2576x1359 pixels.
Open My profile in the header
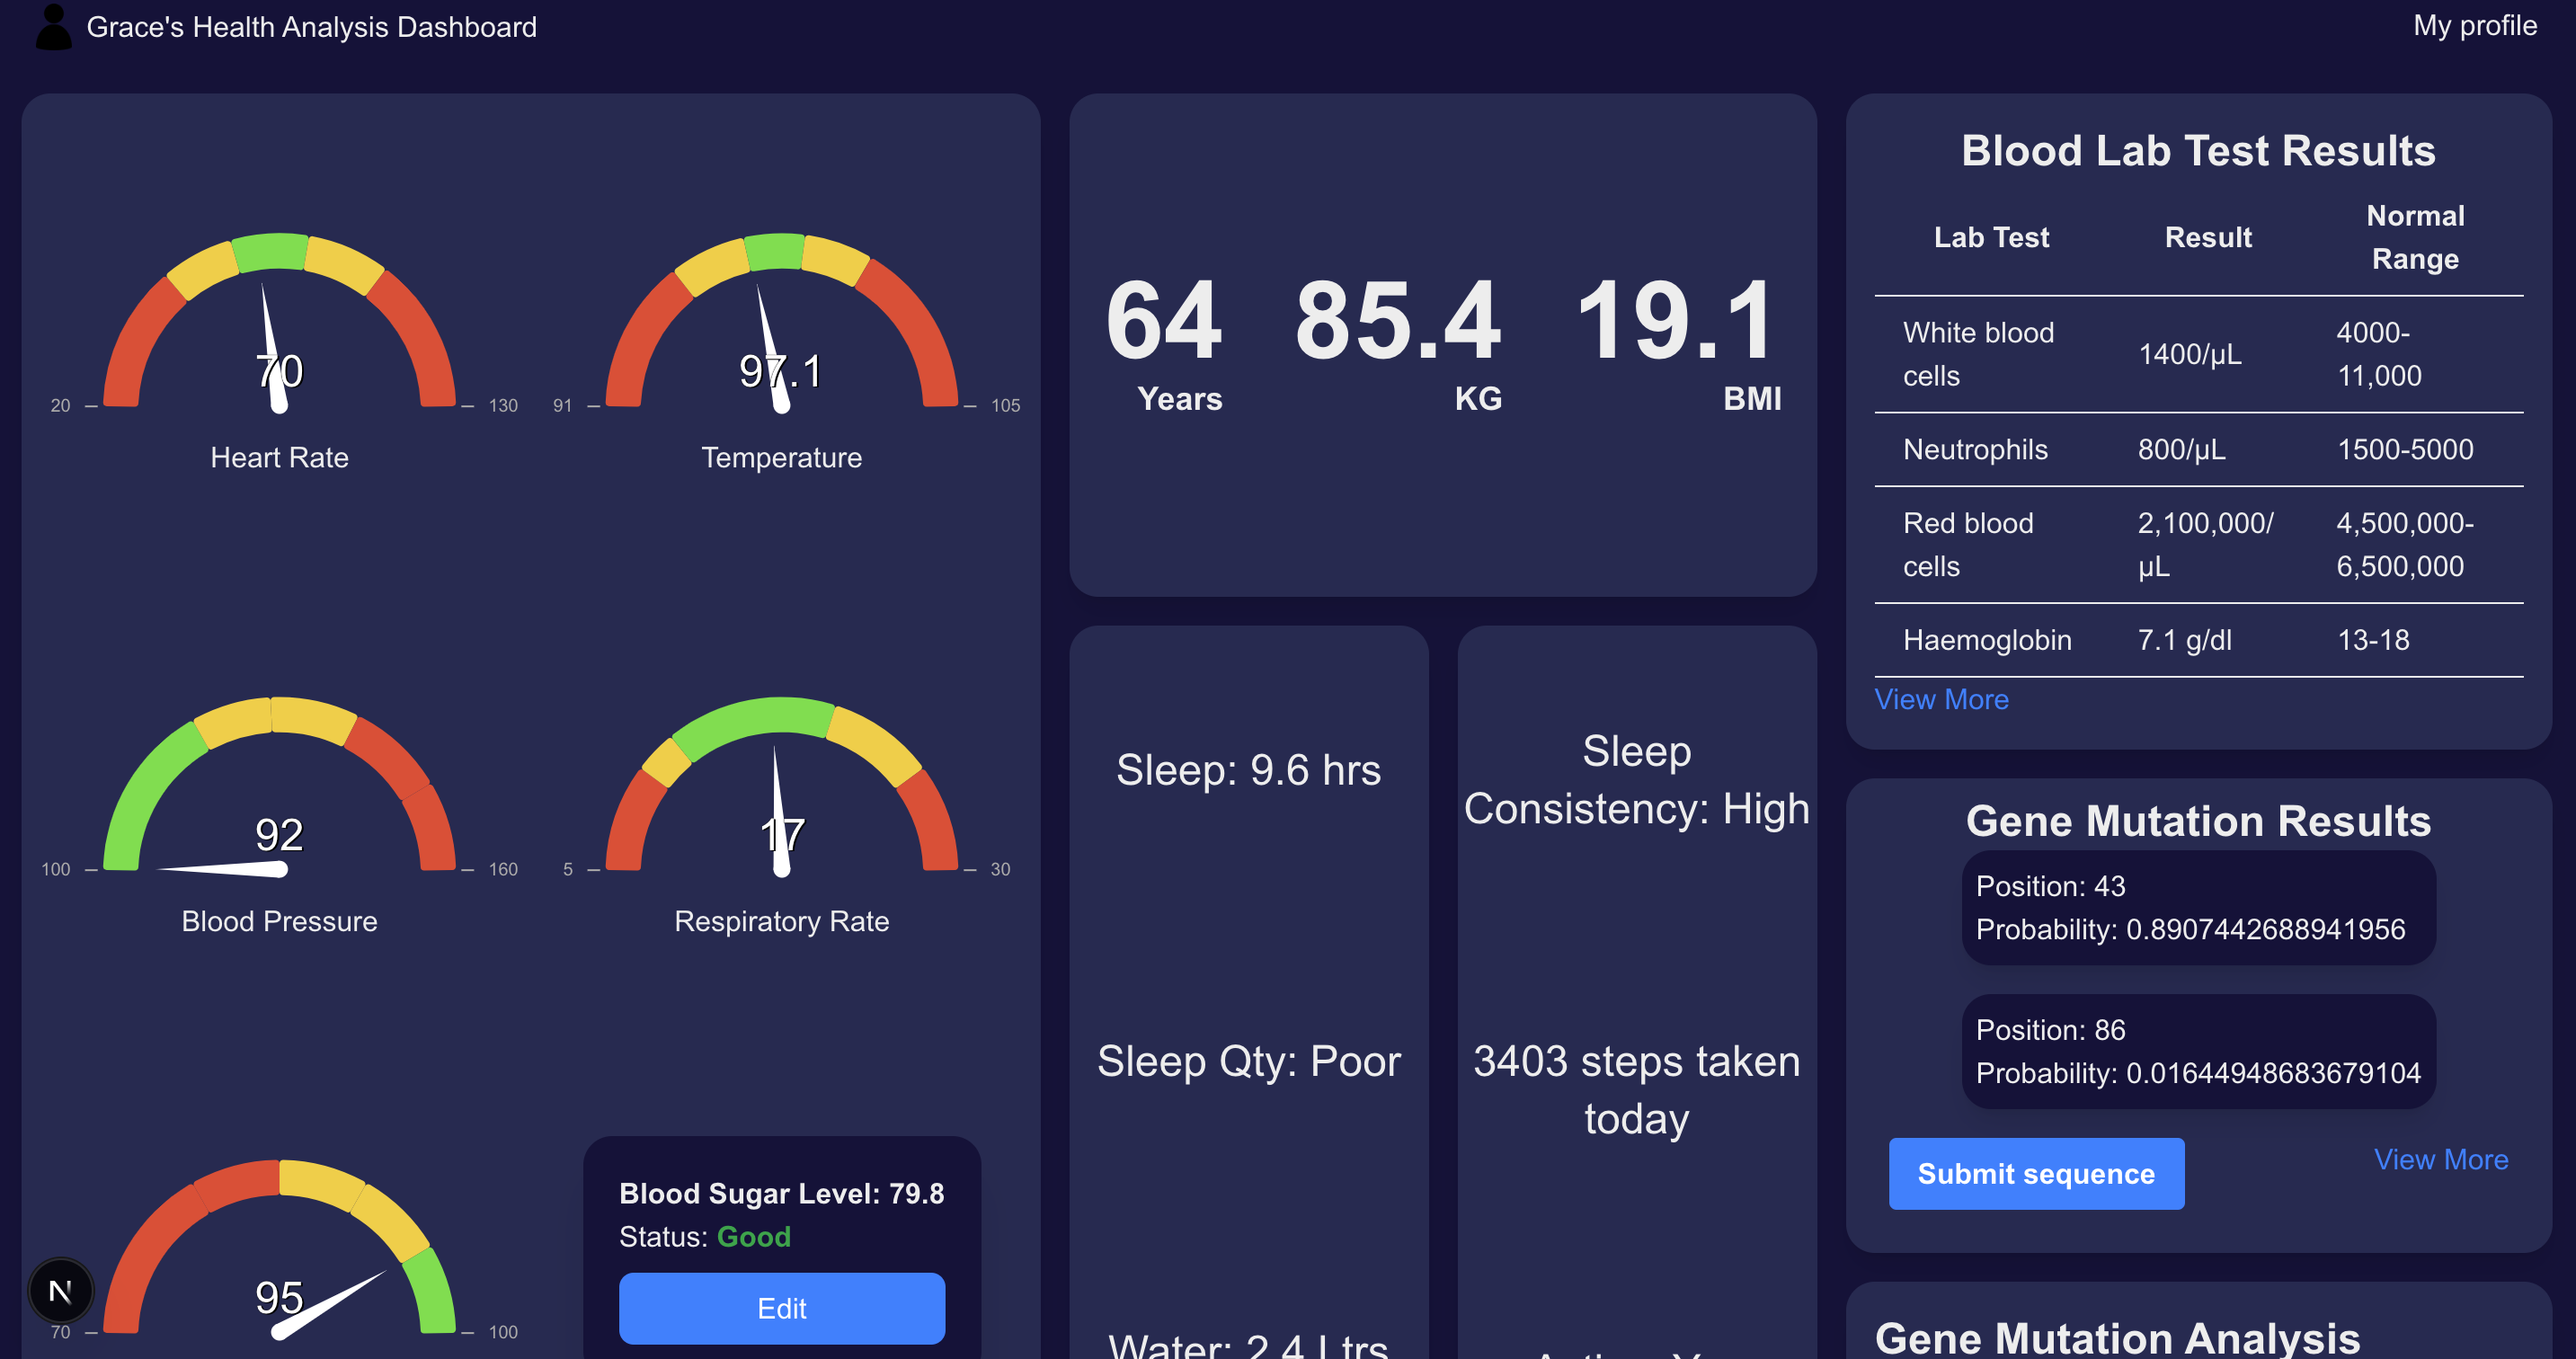[x=2474, y=25]
